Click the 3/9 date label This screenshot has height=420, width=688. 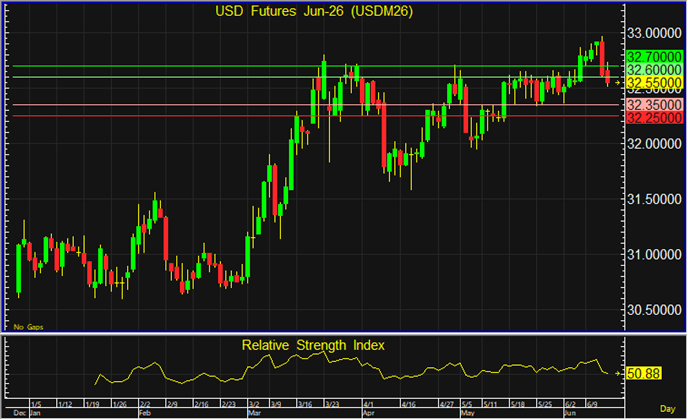pyautogui.click(x=276, y=404)
